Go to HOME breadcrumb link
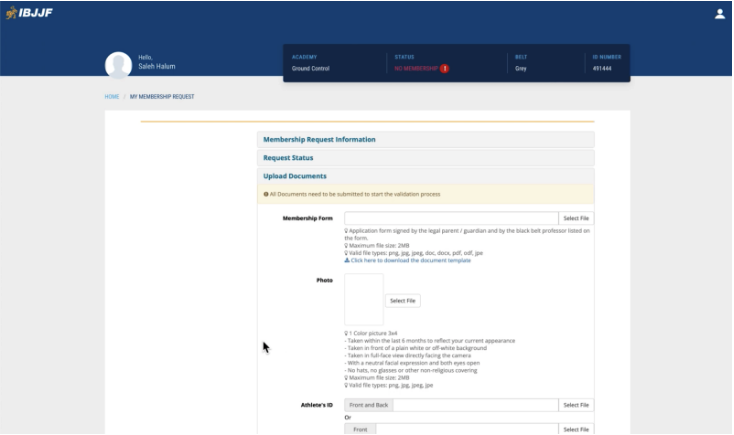 pos(111,97)
